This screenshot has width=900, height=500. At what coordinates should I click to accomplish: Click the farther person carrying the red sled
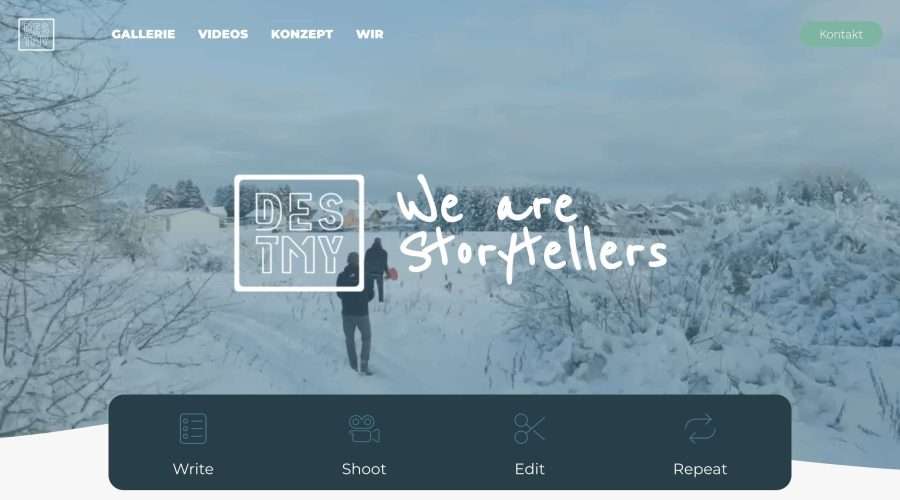(378, 269)
